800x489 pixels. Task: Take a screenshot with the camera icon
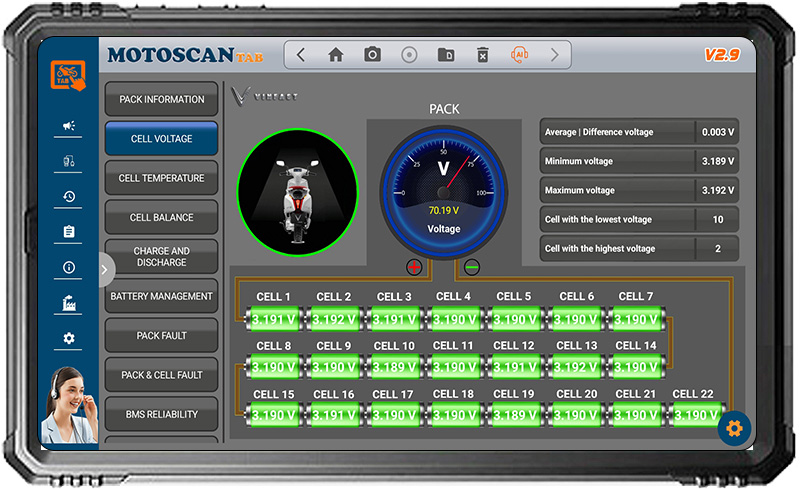pyautogui.click(x=372, y=54)
